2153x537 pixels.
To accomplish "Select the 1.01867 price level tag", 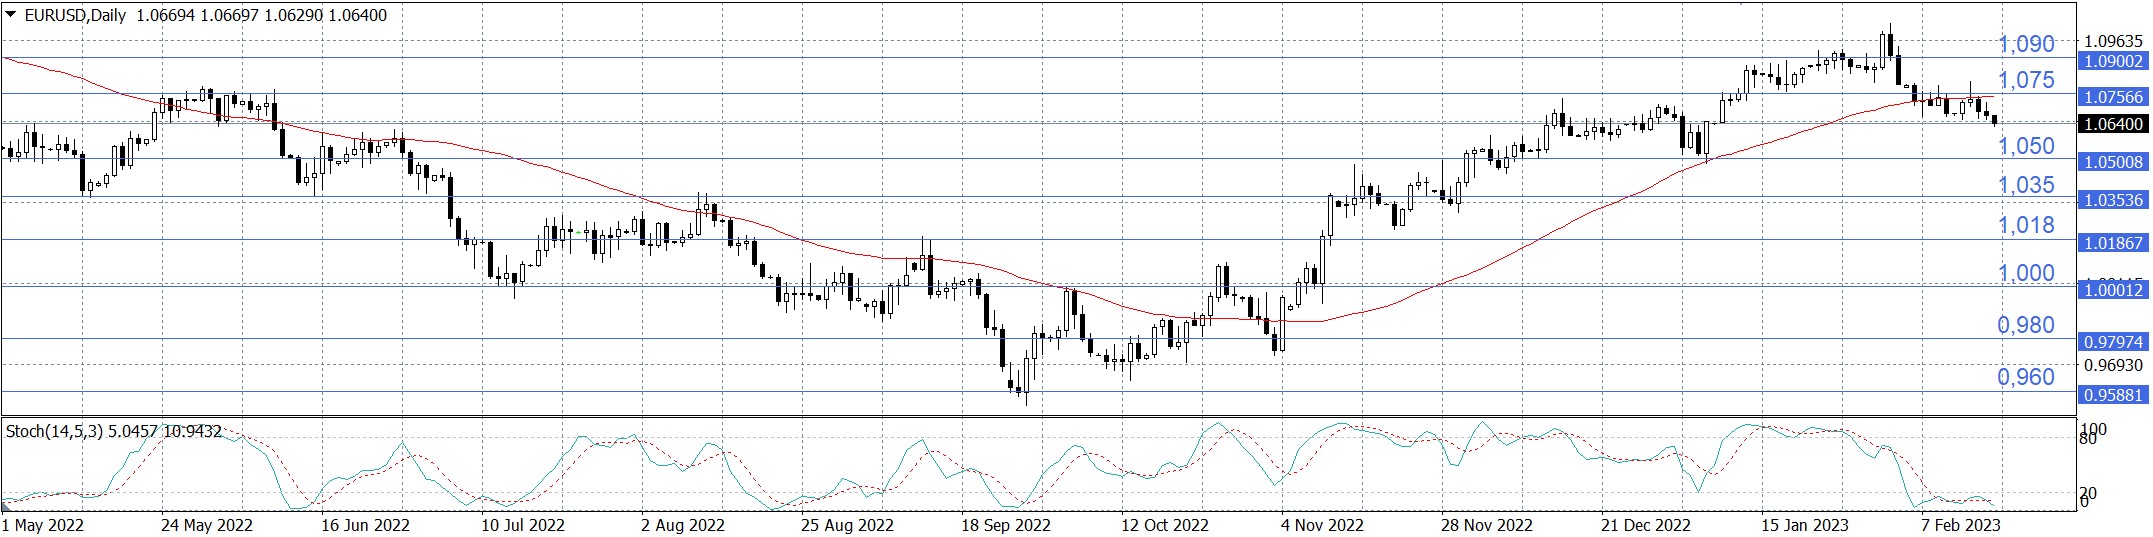I will [x=2111, y=243].
